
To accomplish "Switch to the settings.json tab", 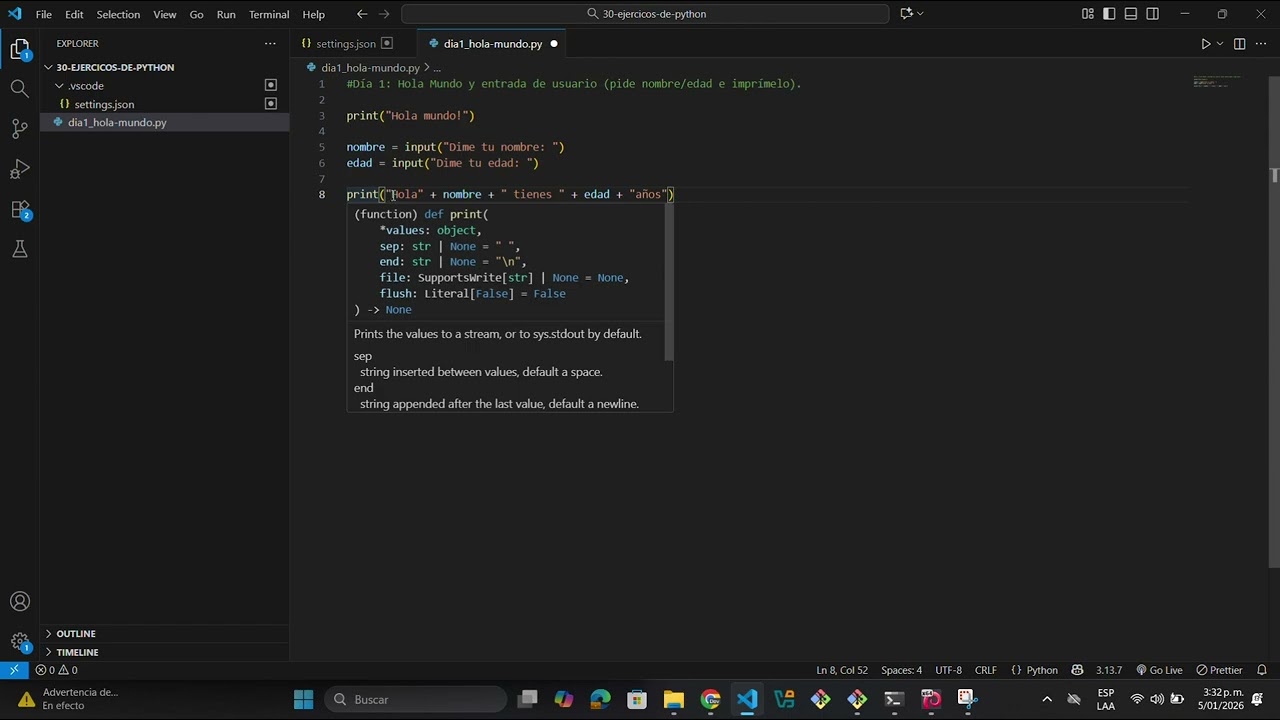I will coord(345,44).
